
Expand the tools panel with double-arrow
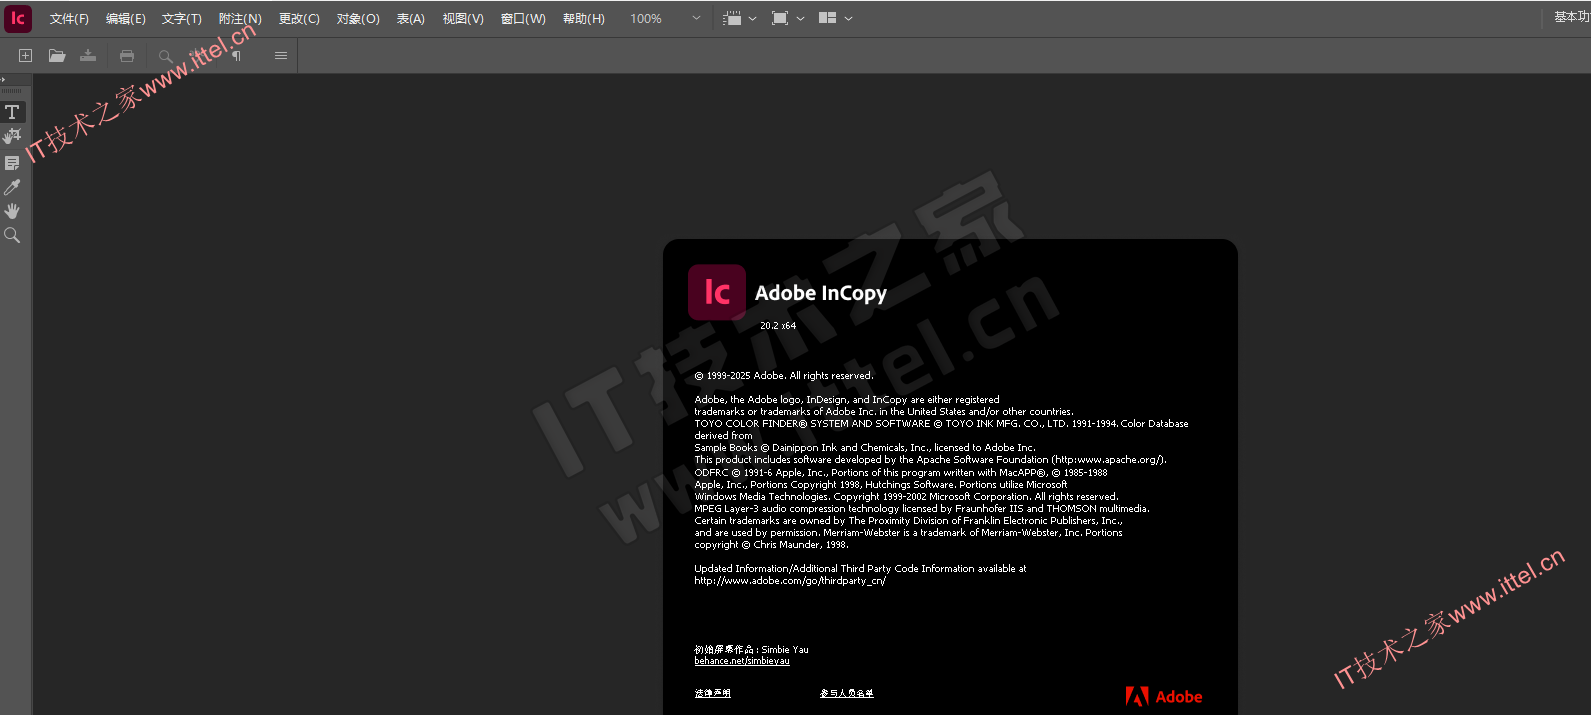tap(3, 79)
